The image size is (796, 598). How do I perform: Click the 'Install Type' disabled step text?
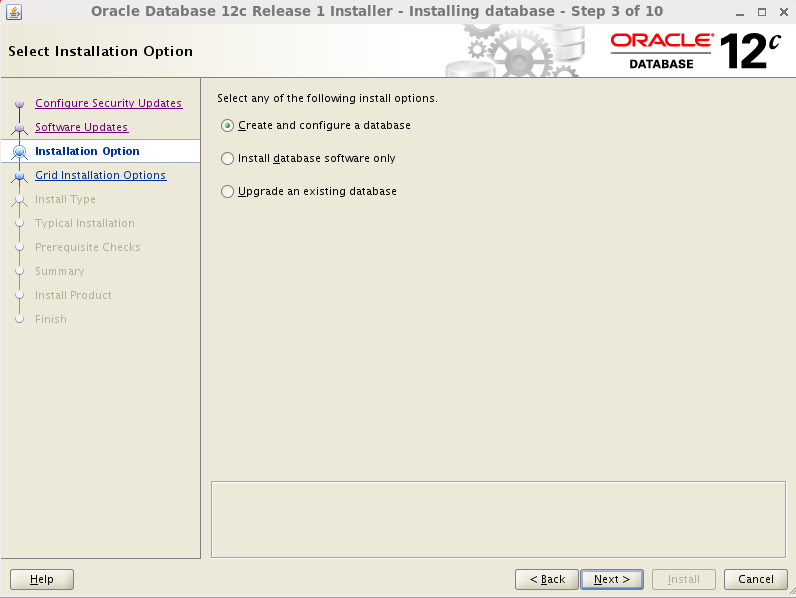point(65,199)
